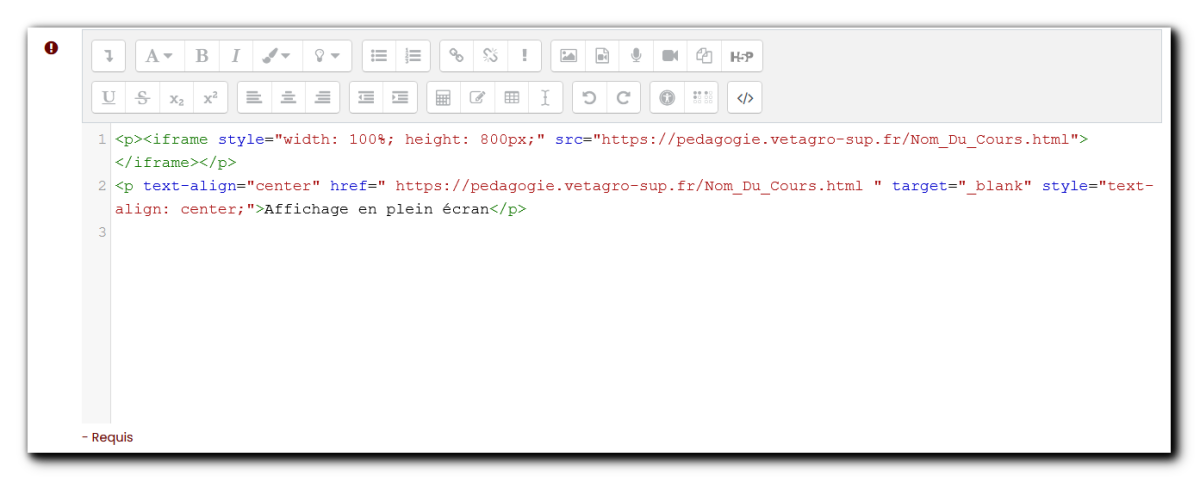Viewport: 1200px width, 482px height.
Task: Click the red required-field warning icon
Action: click(52, 47)
